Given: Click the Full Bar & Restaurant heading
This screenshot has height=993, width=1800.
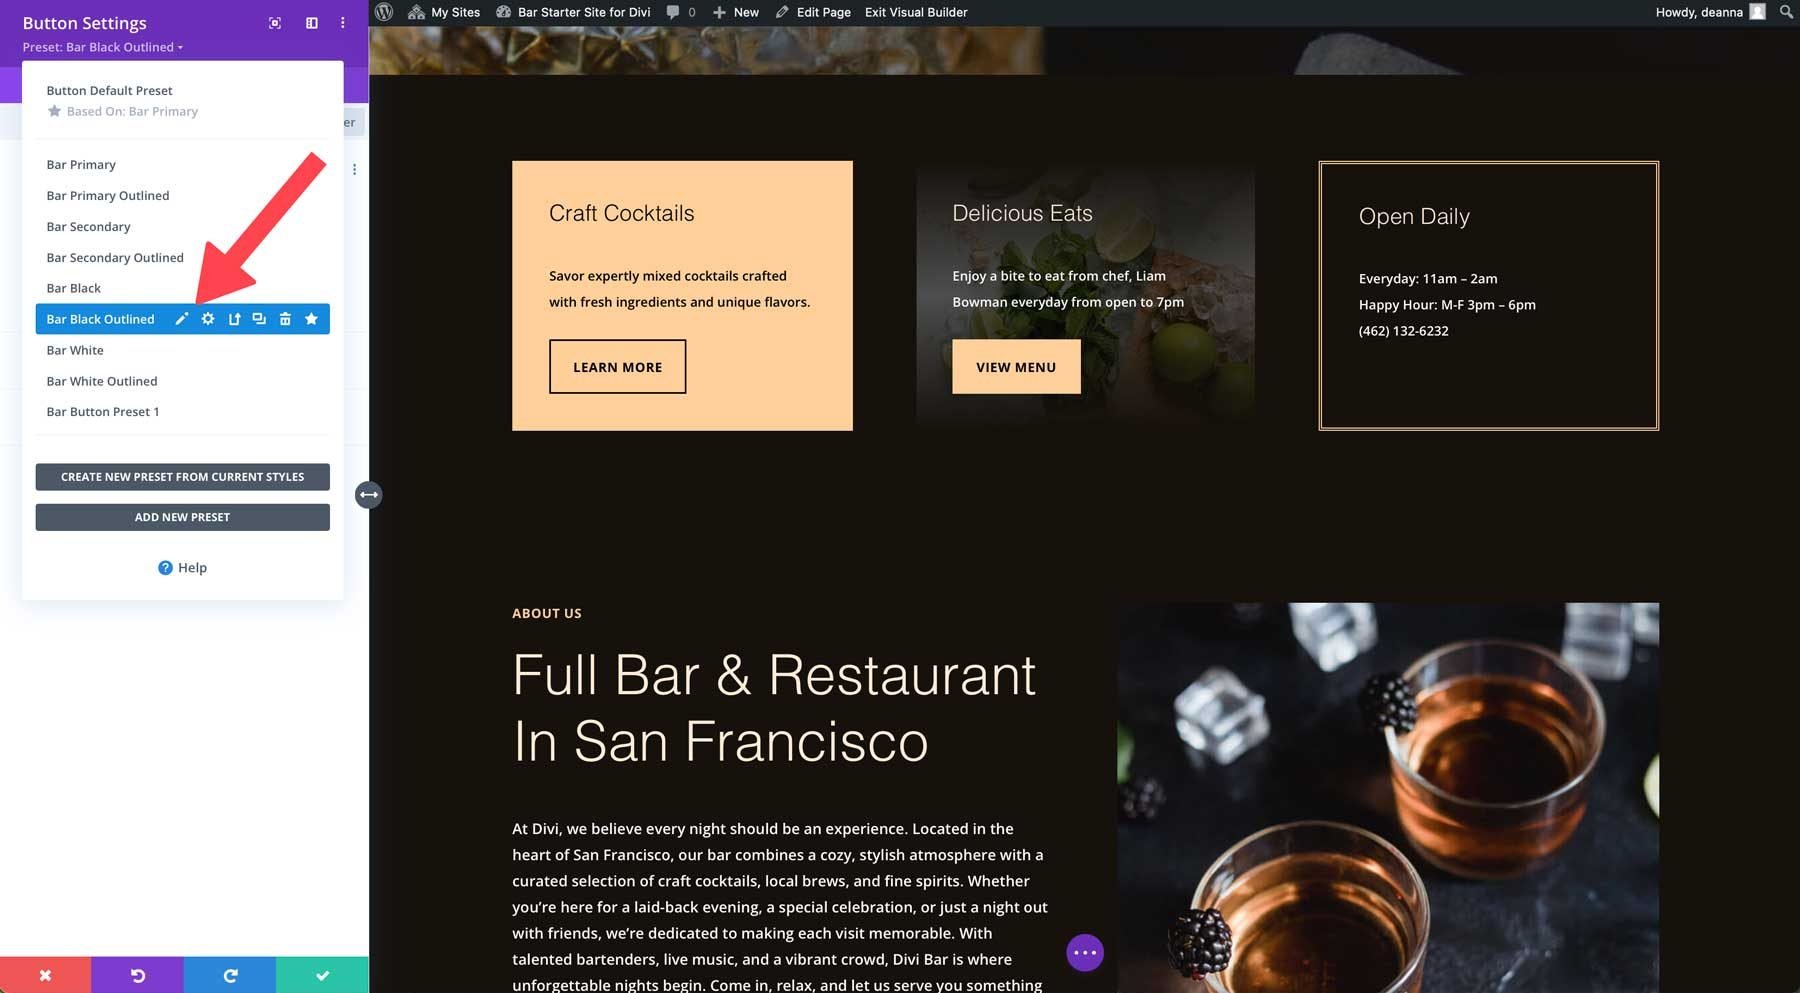Looking at the screenshot, I should pyautogui.click(x=774, y=708).
